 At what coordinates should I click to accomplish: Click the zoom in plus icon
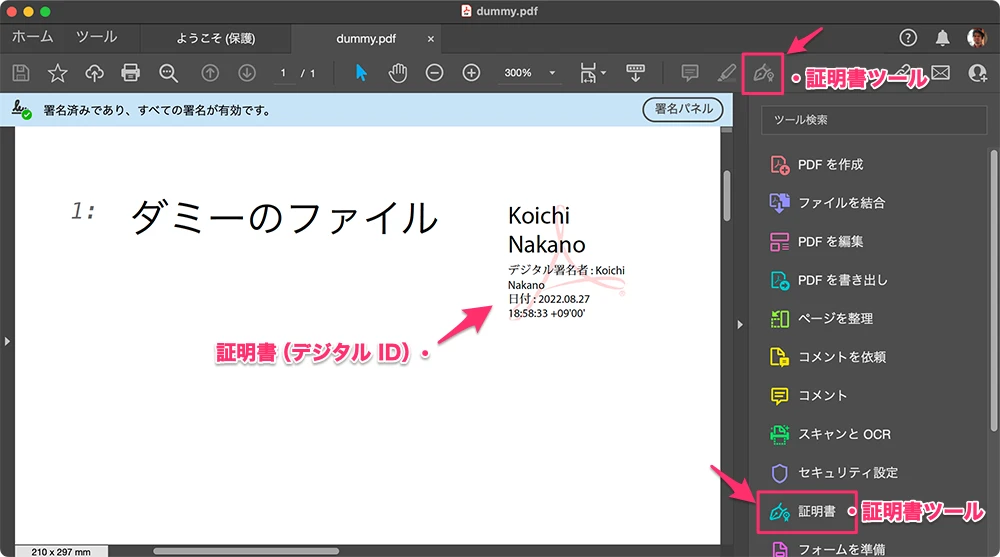tap(471, 73)
